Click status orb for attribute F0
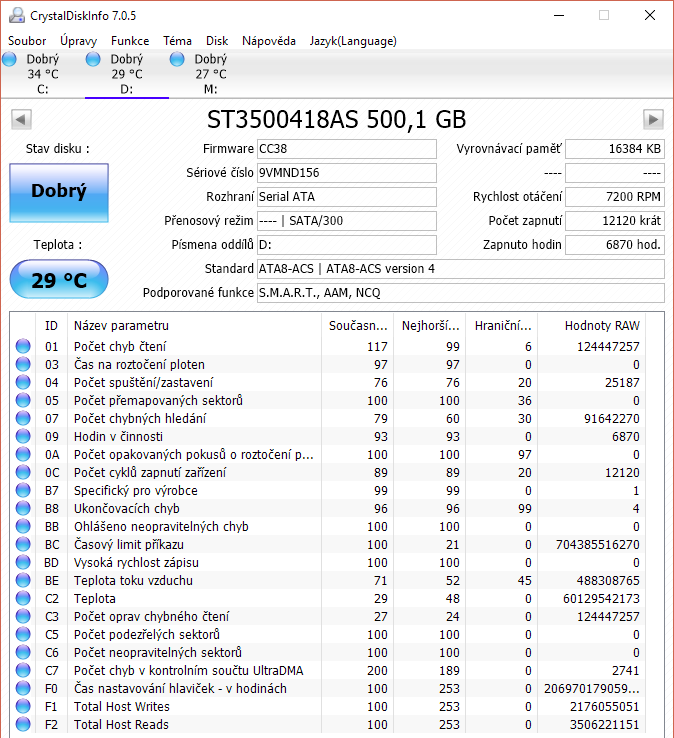Image resolution: width=674 pixels, height=738 pixels. (23, 688)
